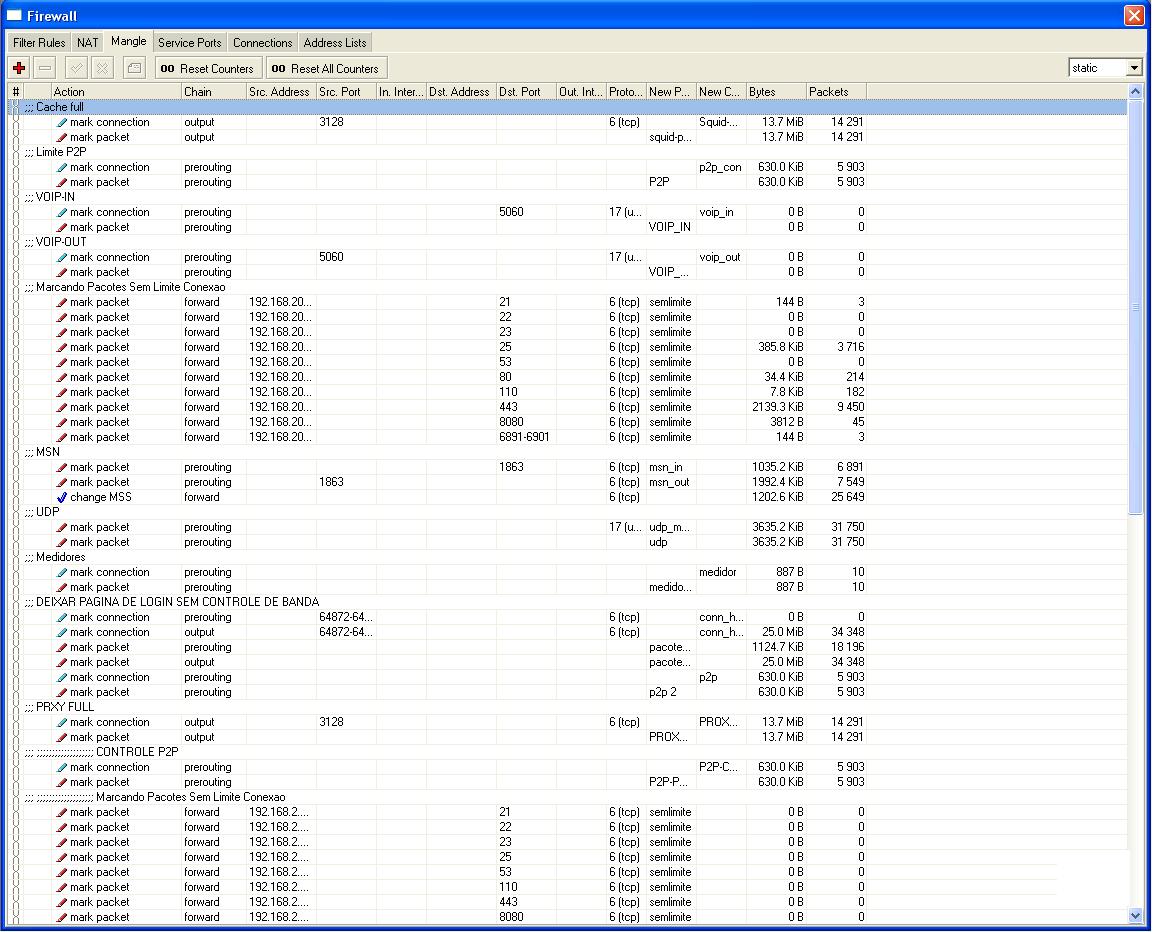Click the scrollbar up arrow
This screenshot has width=1153, height=932.
(x=1135, y=92)
